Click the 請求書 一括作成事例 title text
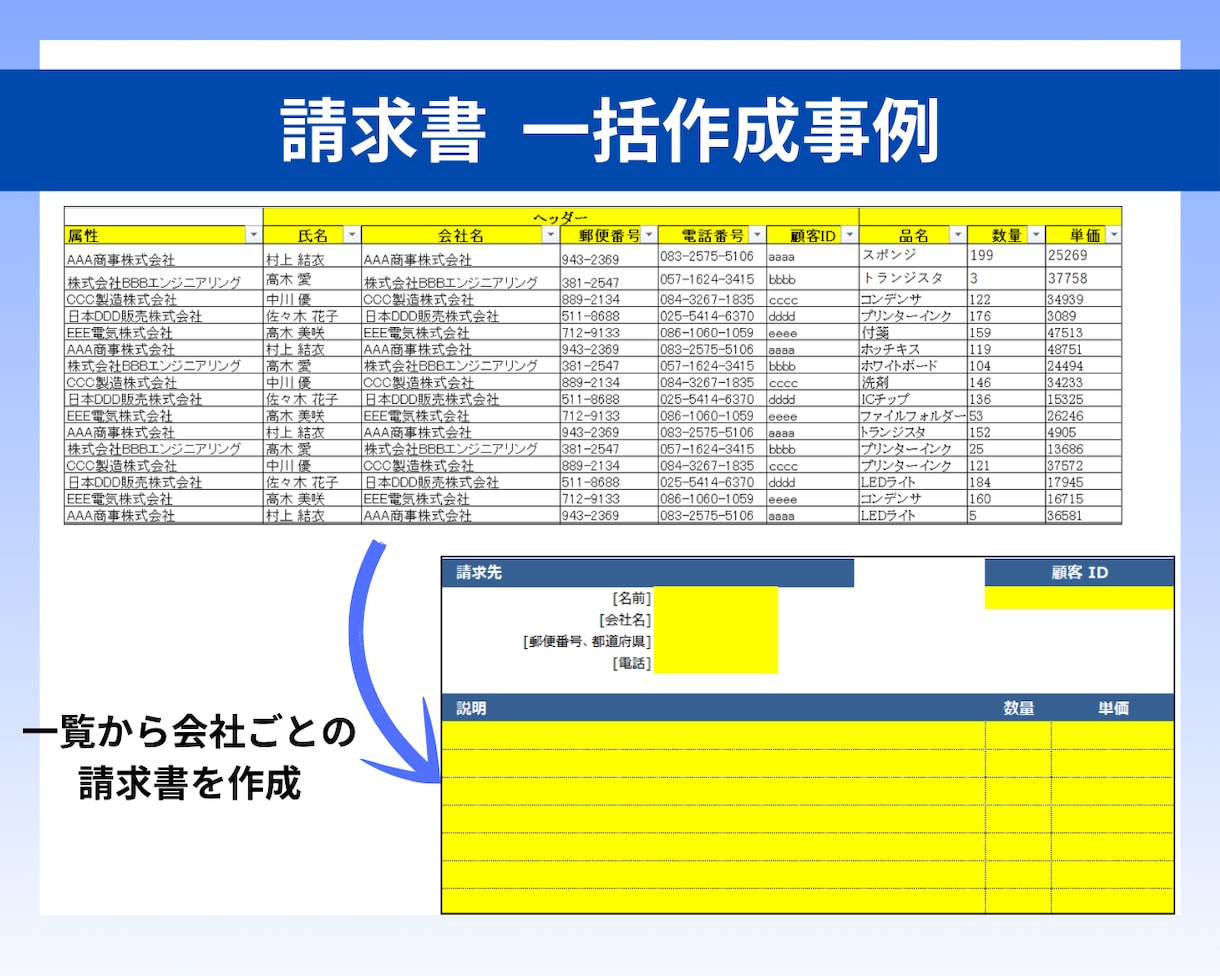 click(609, 130)
